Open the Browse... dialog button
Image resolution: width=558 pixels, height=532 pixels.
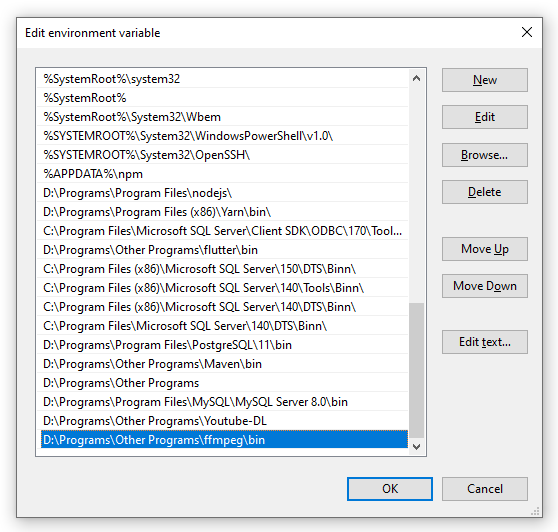(x=485, y=155)
